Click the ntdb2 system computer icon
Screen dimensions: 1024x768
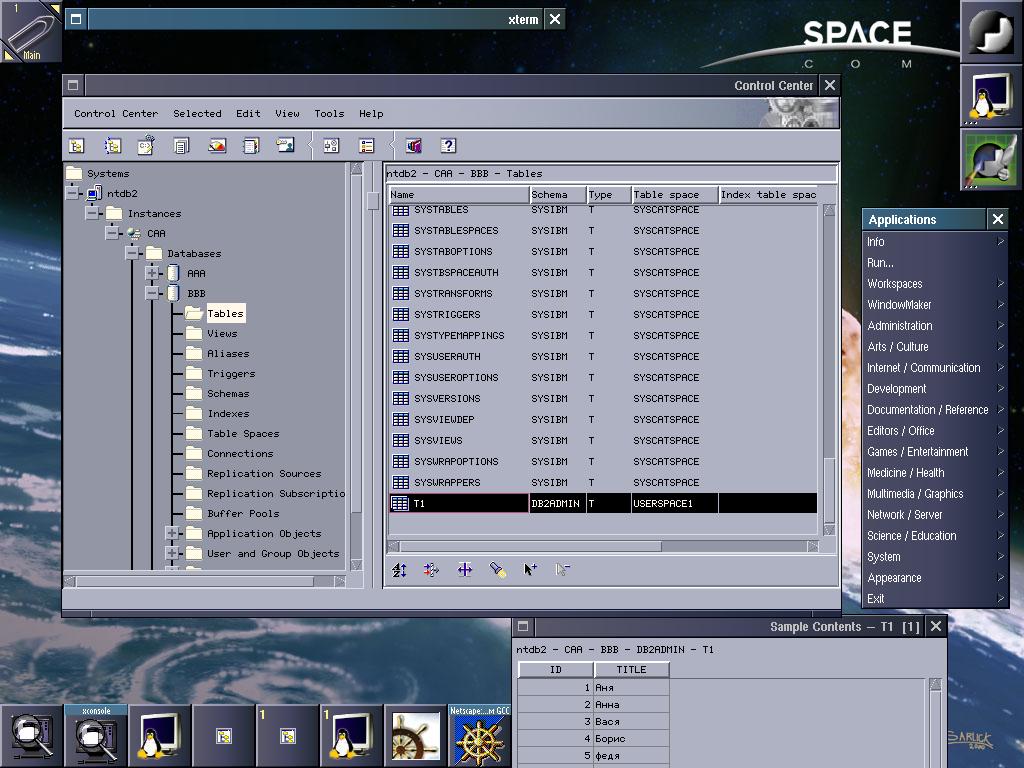(95, 193)
